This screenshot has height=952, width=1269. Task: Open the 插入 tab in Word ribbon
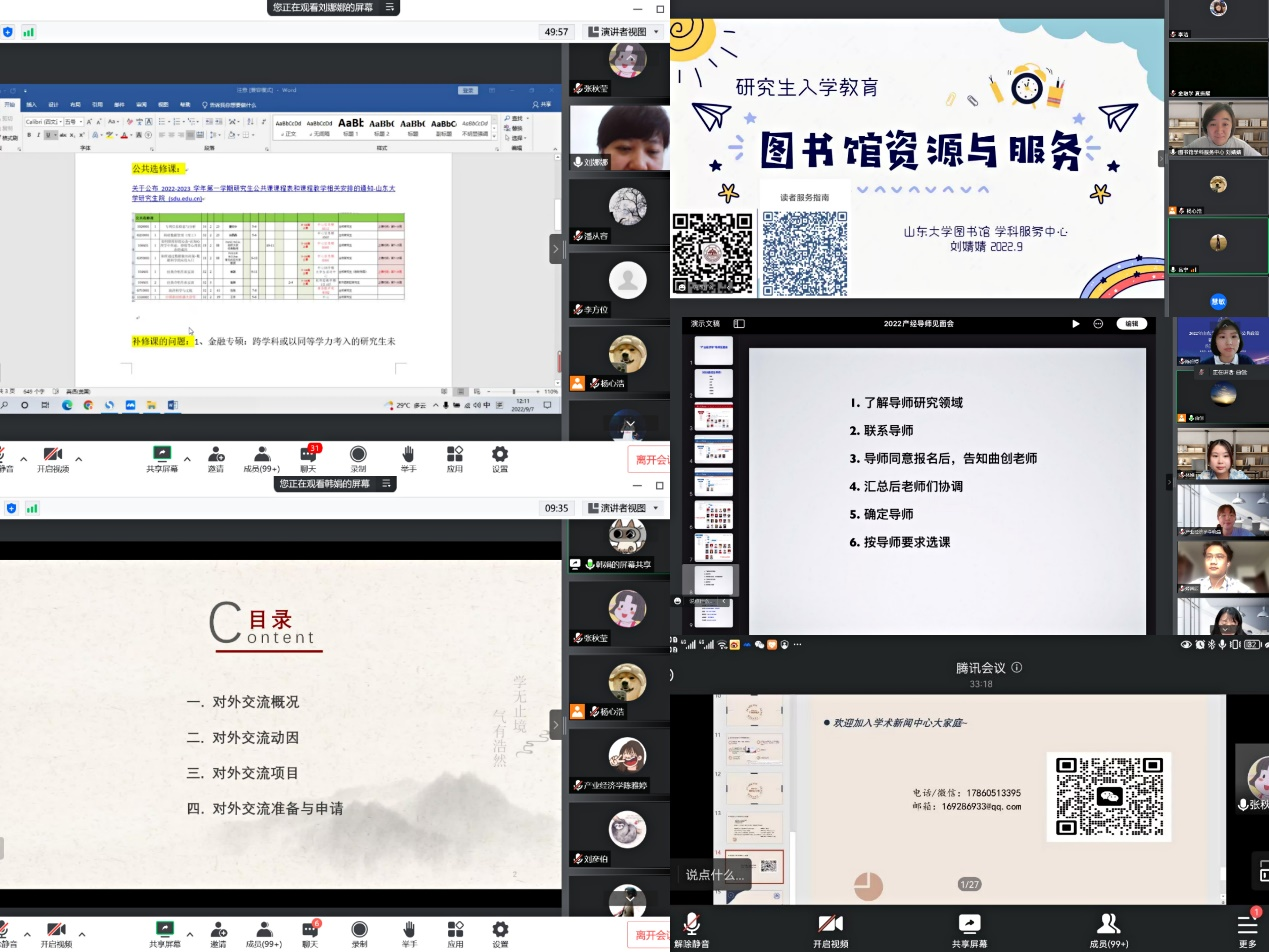pyautogui.click(x=32, y=104)
